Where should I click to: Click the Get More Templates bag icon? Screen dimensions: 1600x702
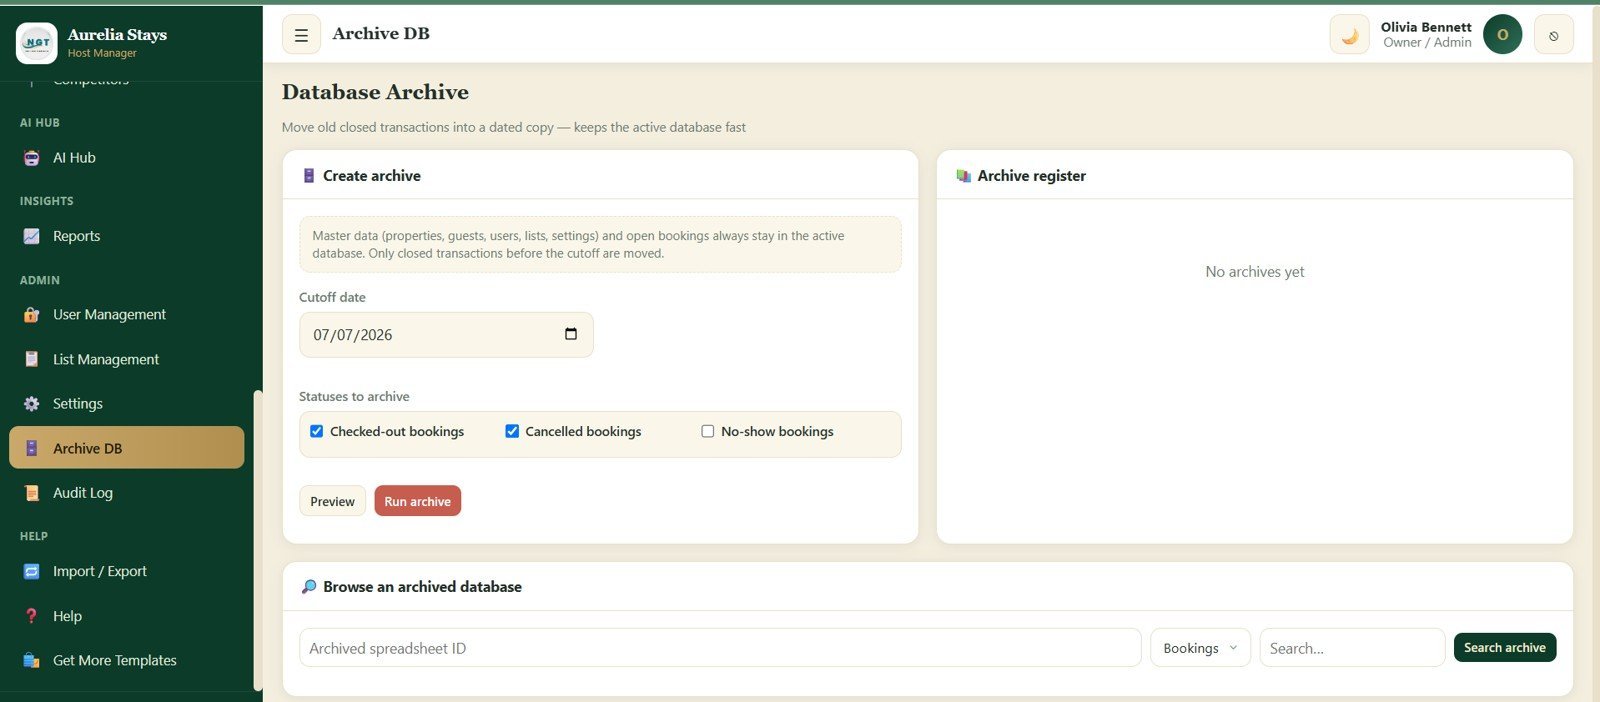click(32, 660)
